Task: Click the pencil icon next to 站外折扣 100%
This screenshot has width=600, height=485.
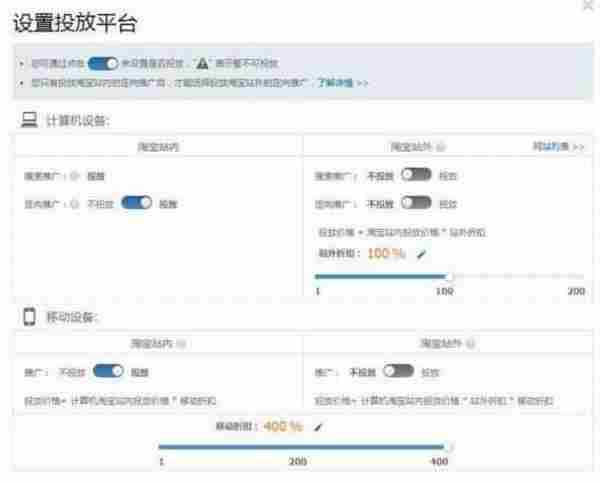Action: [x=422, y=254]
